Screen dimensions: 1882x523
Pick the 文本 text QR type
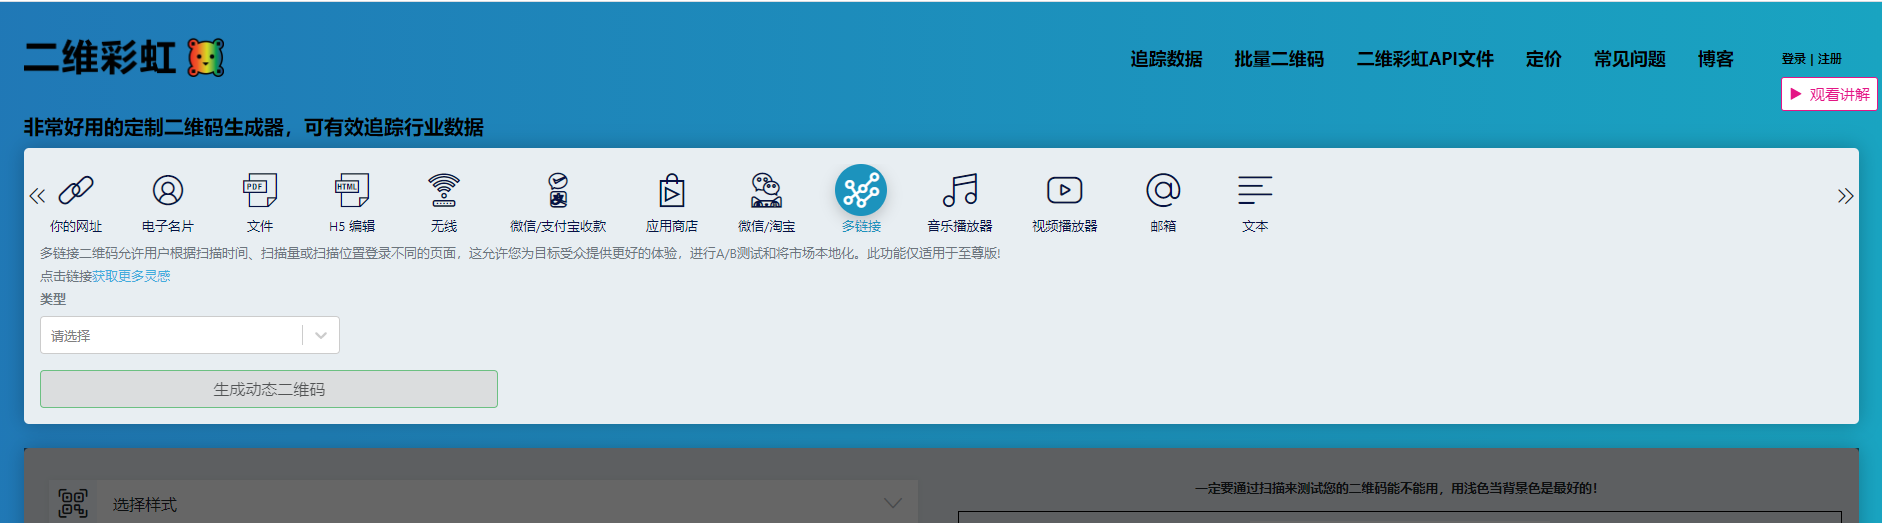(1255, 190)
